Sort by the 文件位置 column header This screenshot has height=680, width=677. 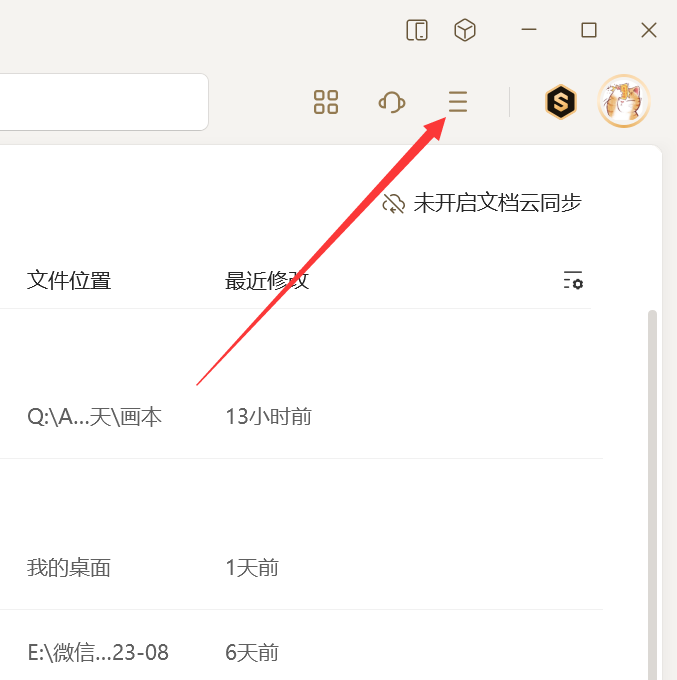[69, 281]
